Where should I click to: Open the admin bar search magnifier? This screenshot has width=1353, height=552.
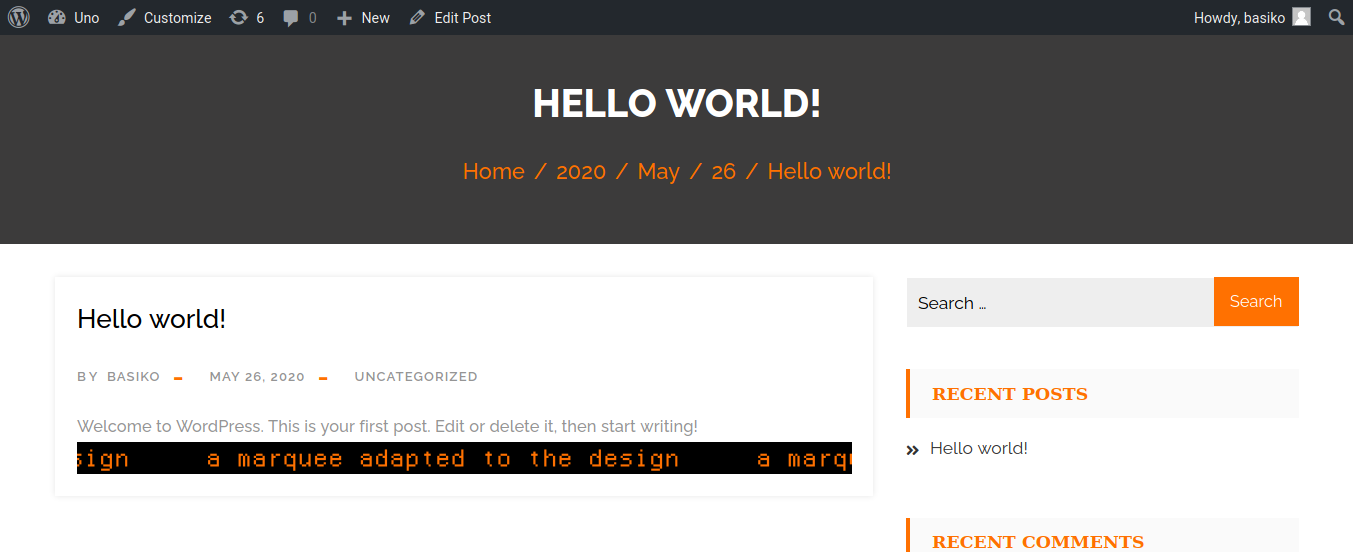point(1336,17)
